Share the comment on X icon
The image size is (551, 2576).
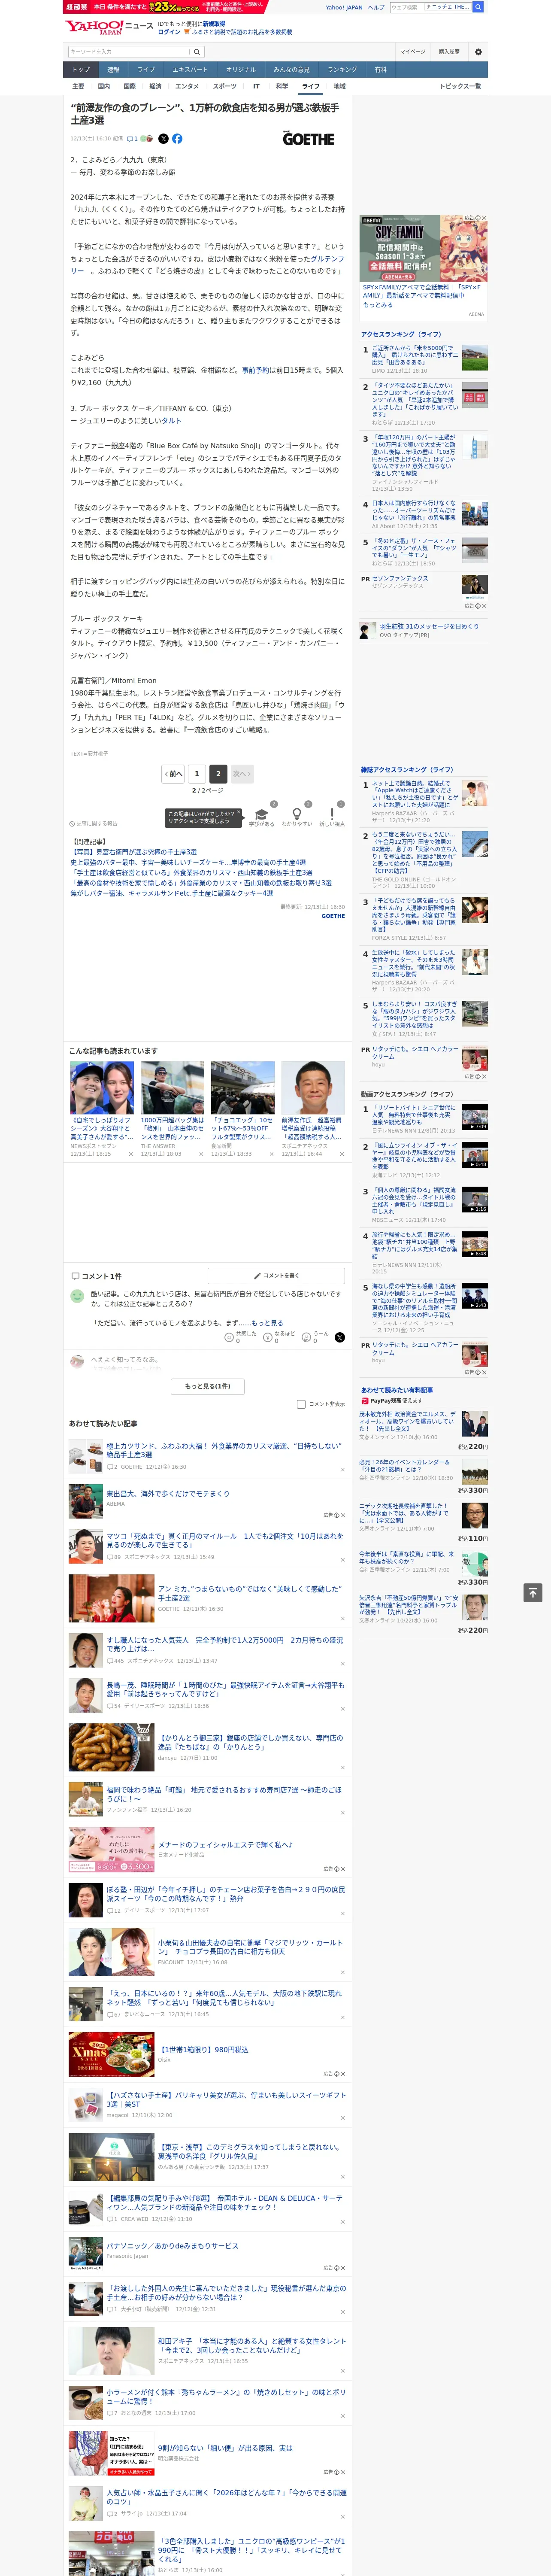pos(340,1337)
